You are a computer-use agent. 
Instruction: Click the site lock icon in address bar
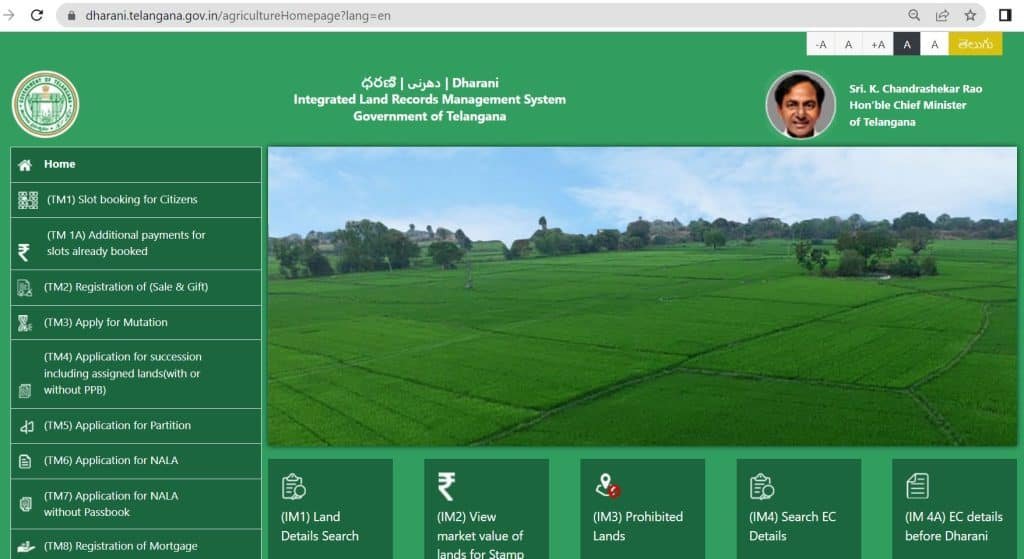[71, 16]
